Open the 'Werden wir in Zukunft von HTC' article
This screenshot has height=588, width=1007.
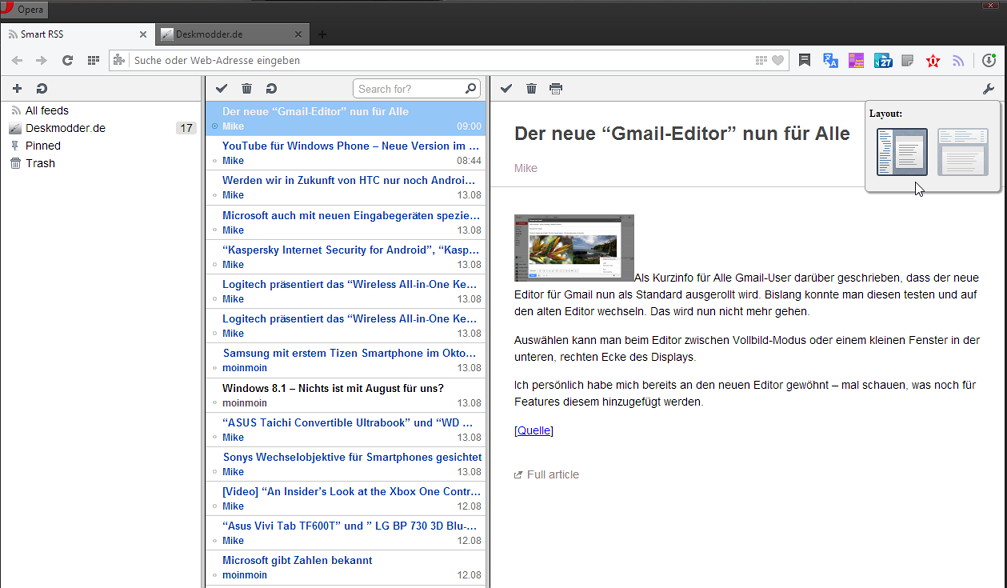point(346,187)
